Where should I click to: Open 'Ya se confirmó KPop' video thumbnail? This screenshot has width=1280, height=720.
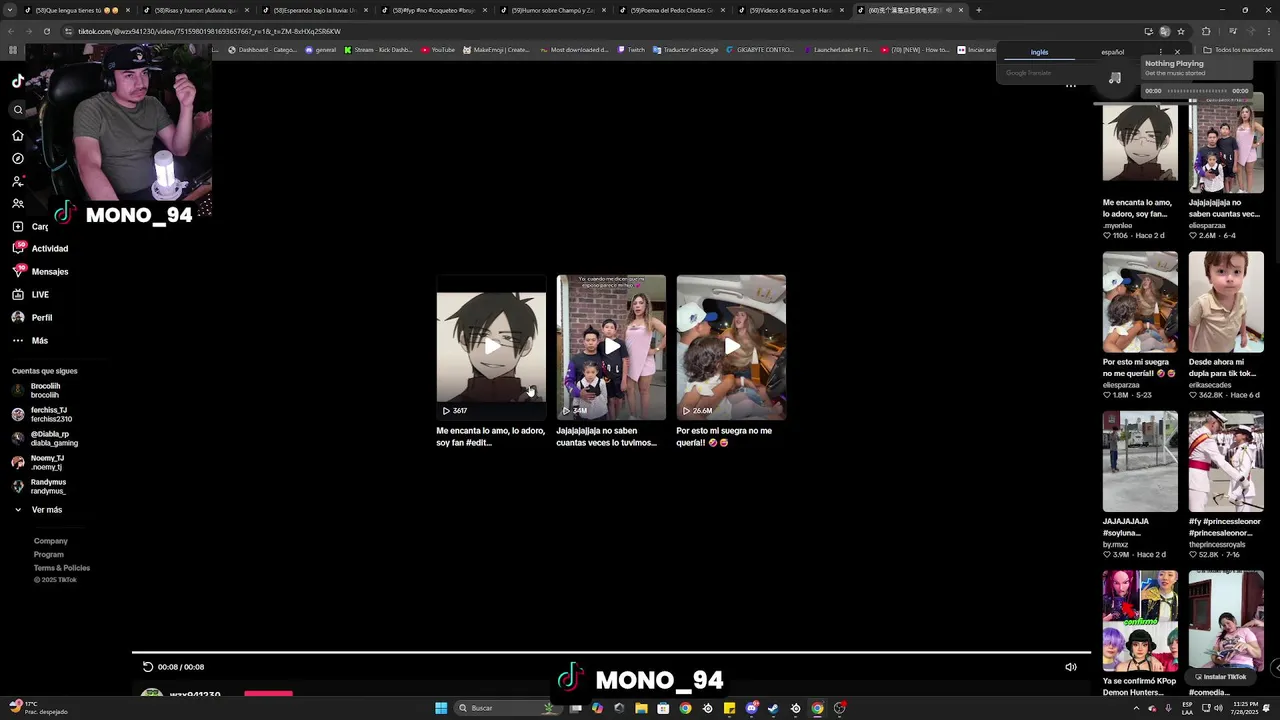click(1140, 621)
